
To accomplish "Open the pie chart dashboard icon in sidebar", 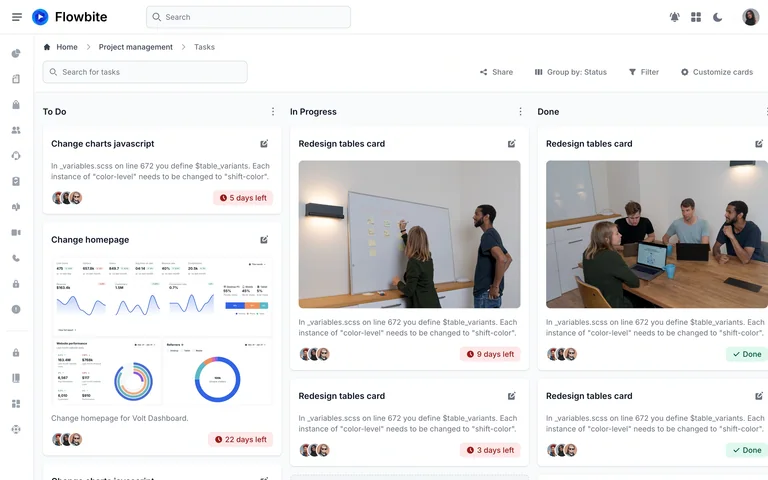I will [16, 53].
